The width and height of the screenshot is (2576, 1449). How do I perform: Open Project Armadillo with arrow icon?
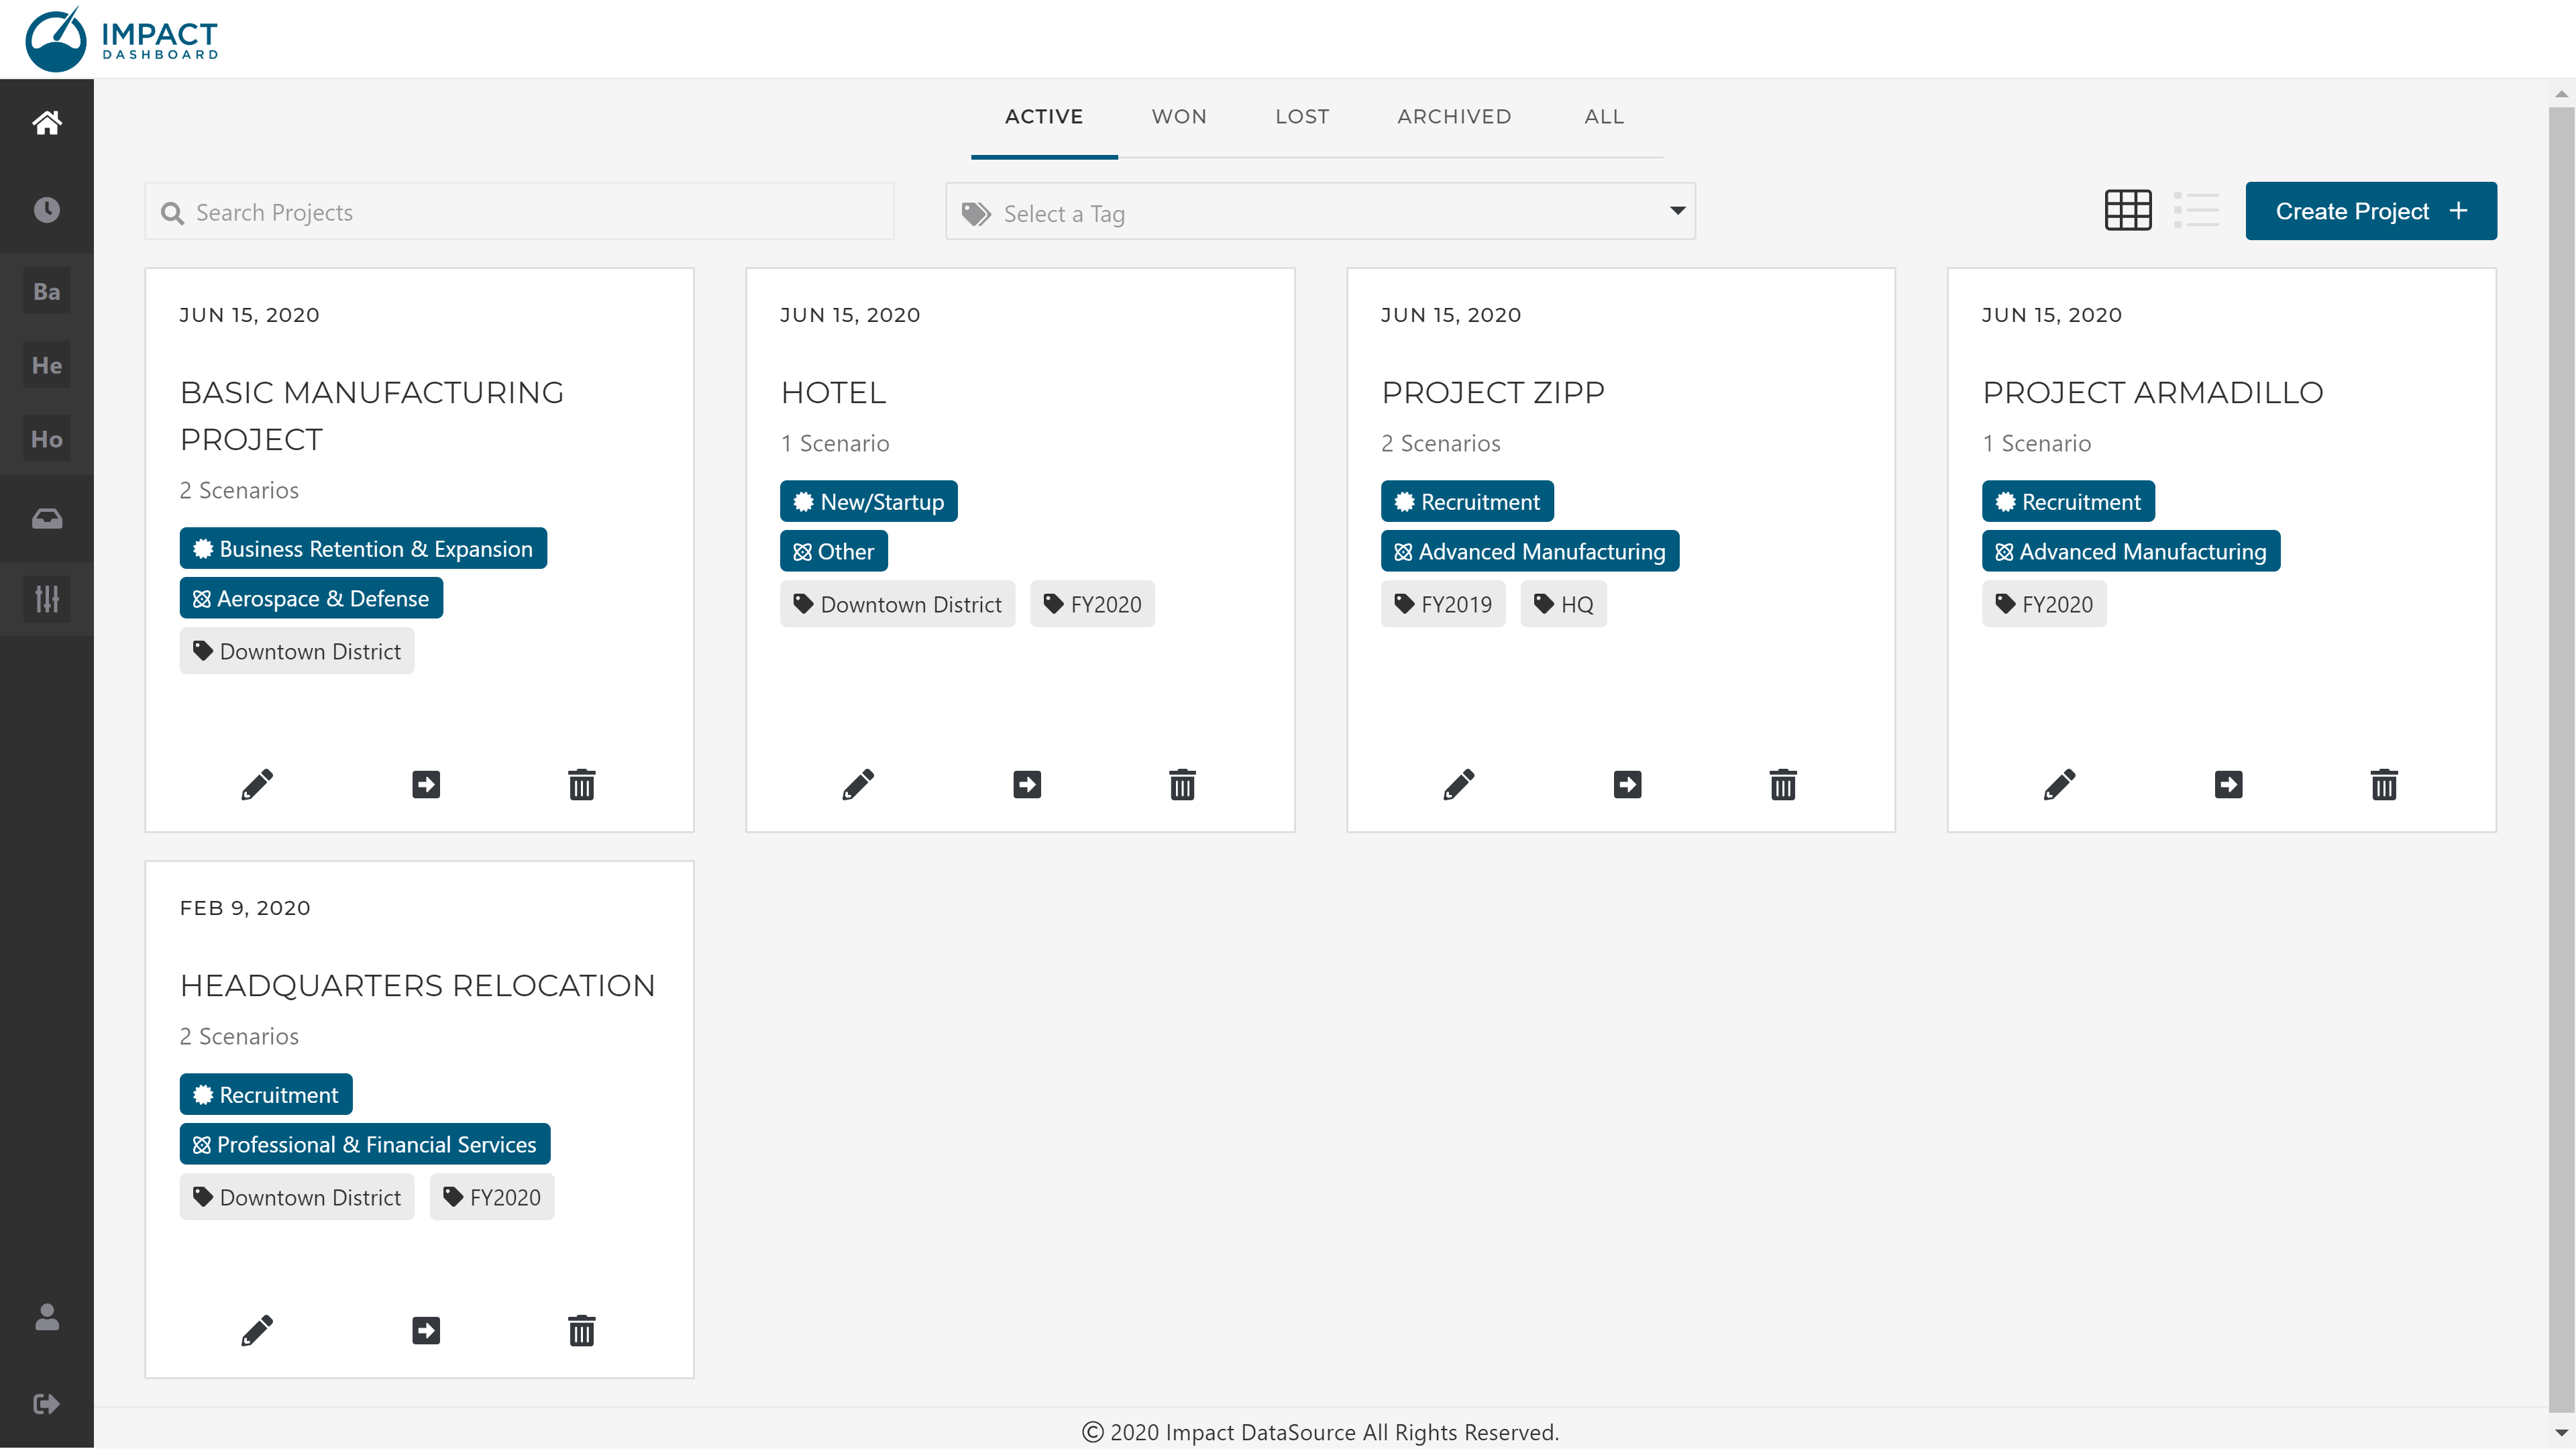pyautogui.click(x=2229, y=785)
